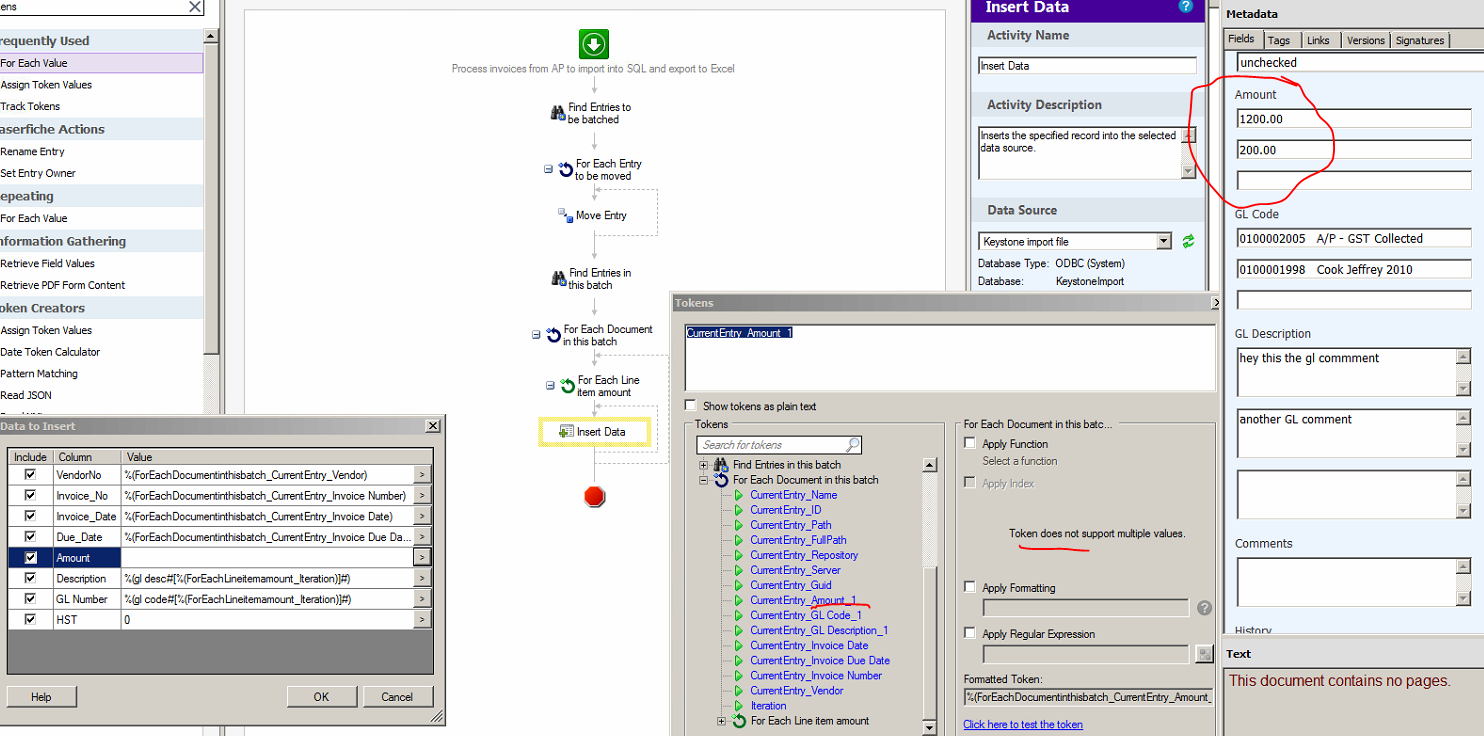The image size is (1484, 736).
Task: Open token picker arrow for the HST value
Action: click(422, 620)
